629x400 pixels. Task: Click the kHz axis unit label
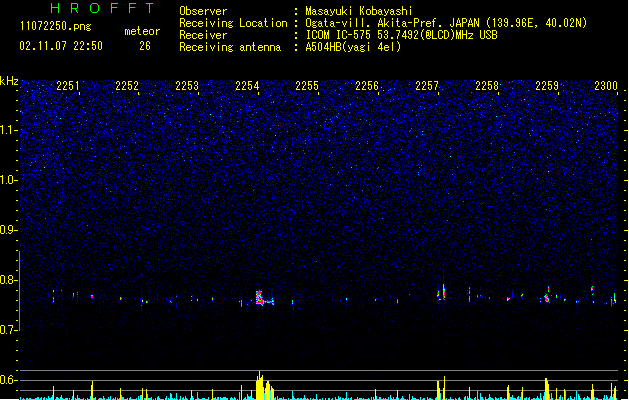tap(9, 81)
